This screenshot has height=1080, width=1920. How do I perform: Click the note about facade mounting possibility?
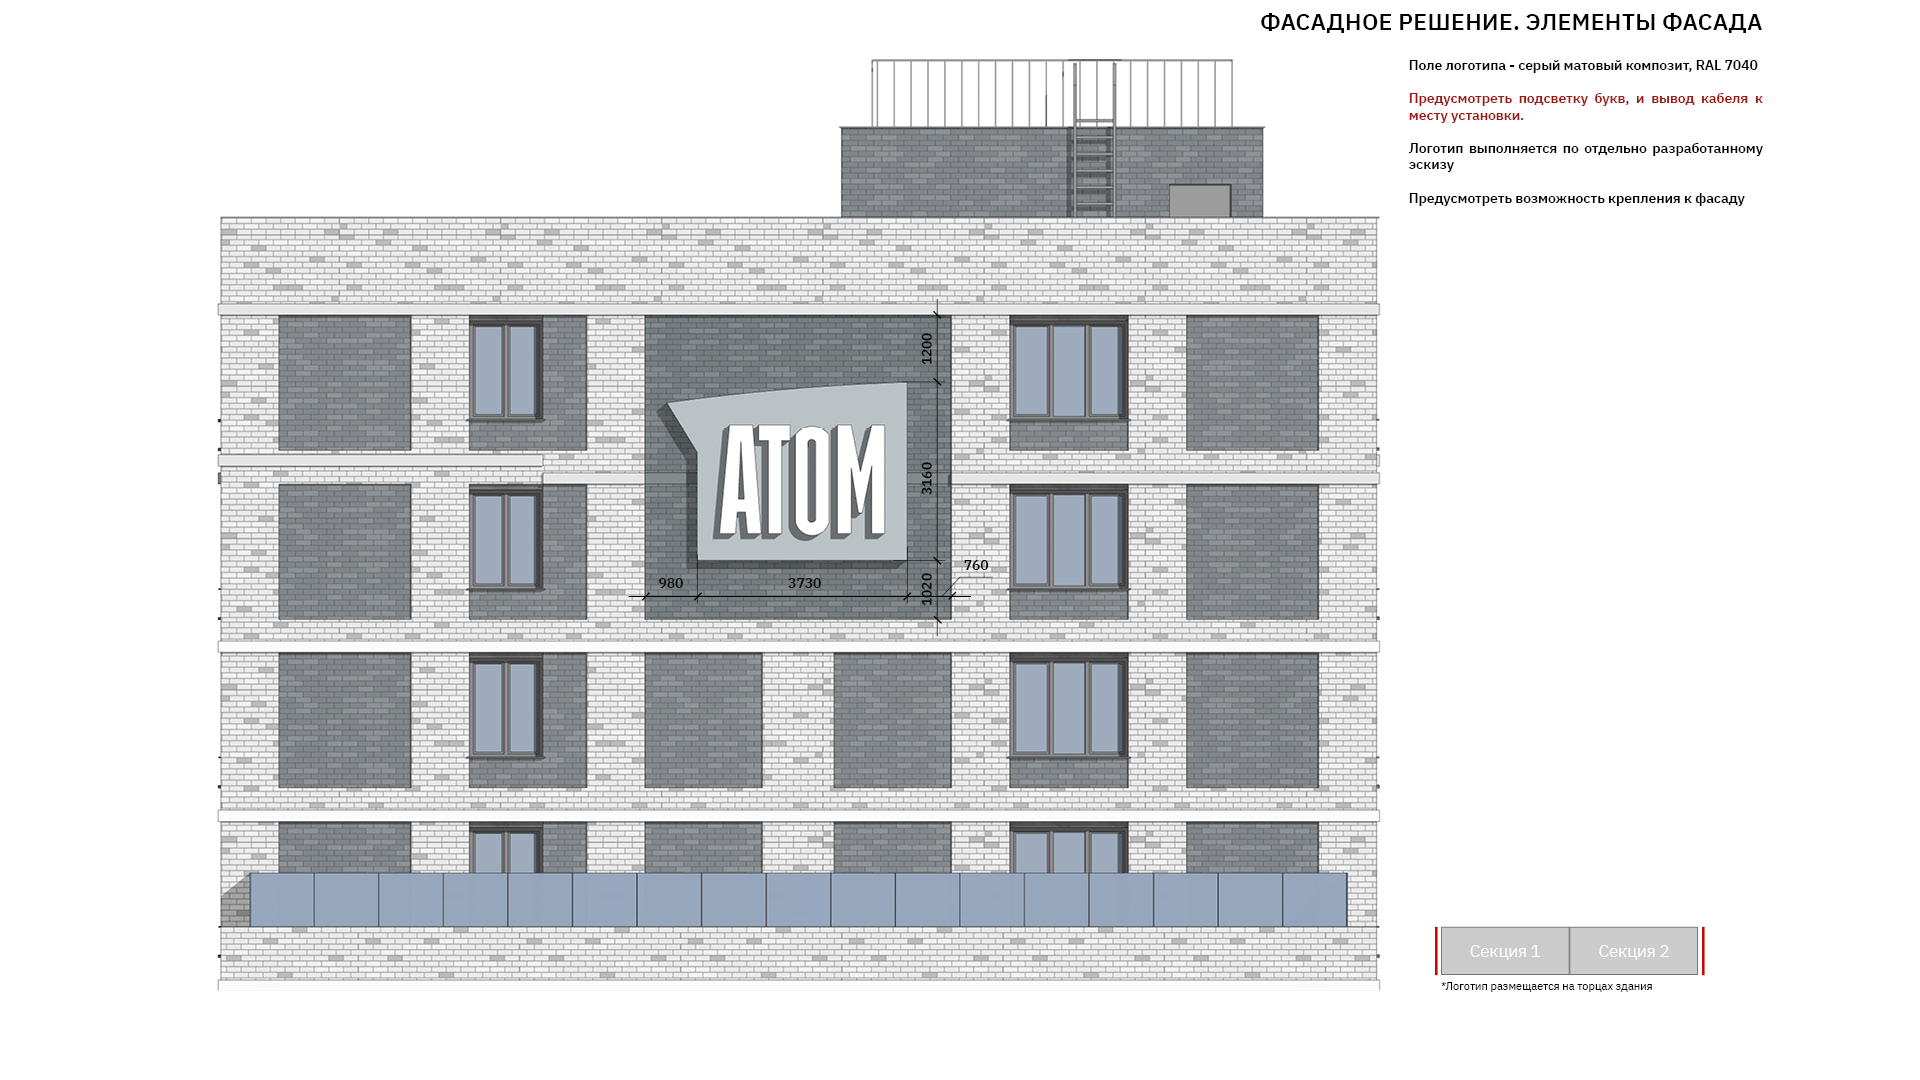tap(1576, 198)
